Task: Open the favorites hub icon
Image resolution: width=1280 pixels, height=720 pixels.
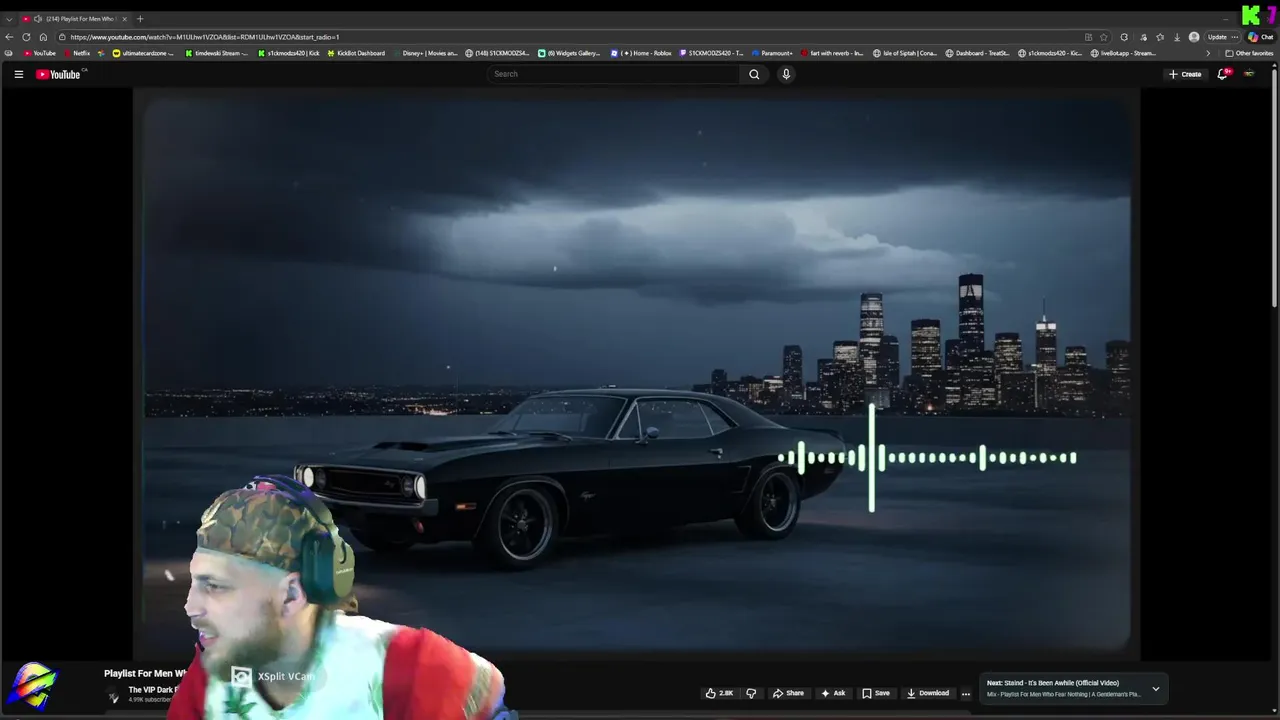Action: click(1160, 37)
